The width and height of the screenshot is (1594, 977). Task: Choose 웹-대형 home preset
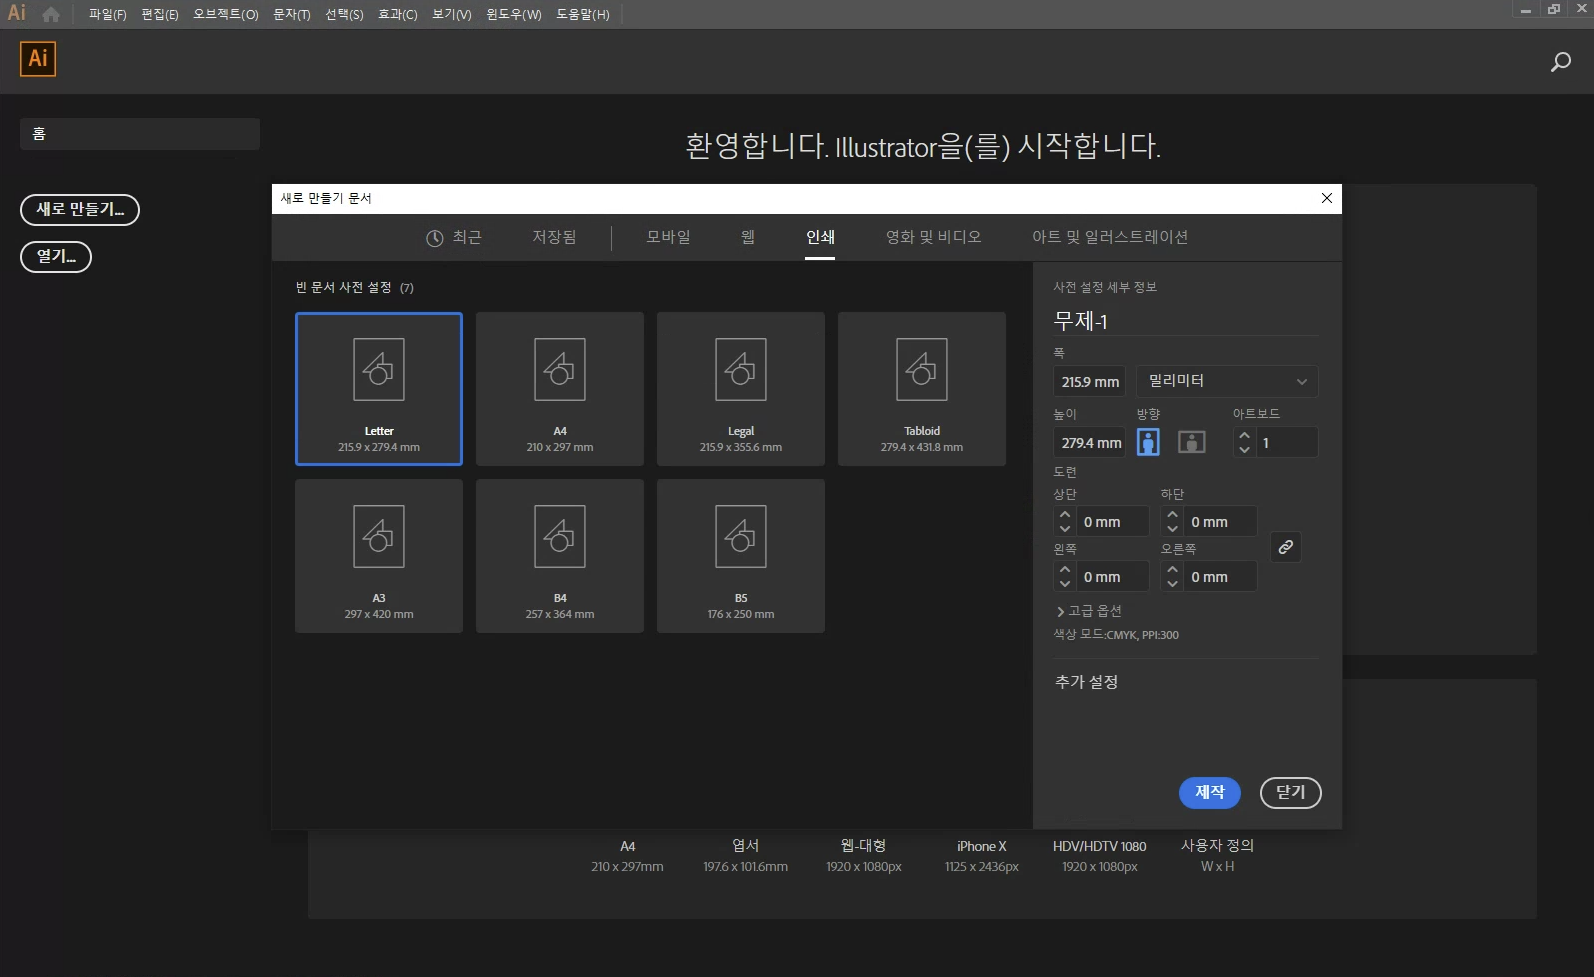point(863,856)
